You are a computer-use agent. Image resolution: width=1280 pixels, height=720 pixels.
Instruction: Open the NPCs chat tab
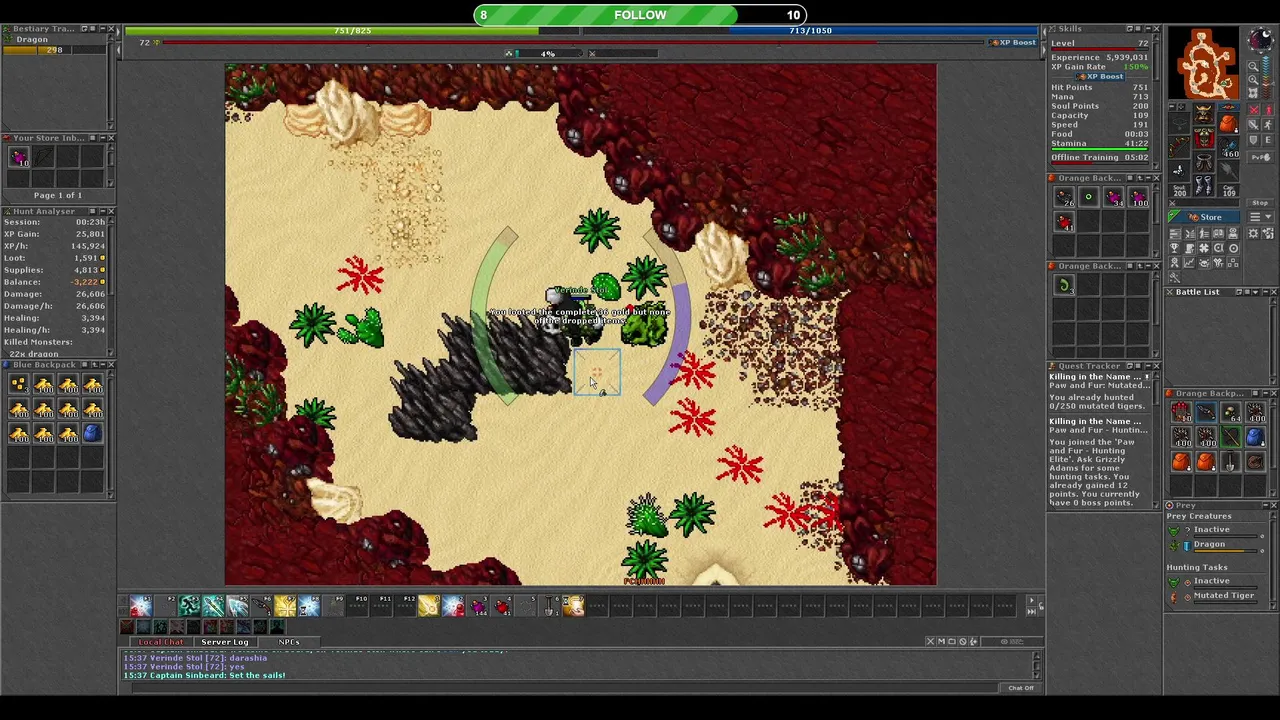click(x=289, y=642)
